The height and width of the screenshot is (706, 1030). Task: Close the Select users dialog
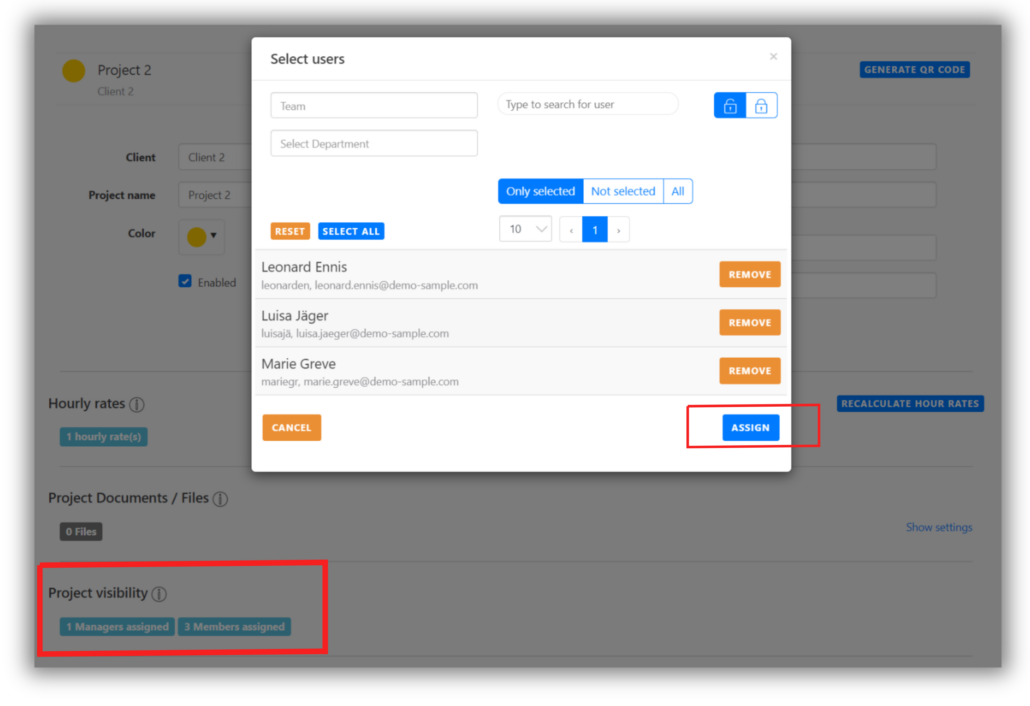pyautogui.click(x=773, y=57)
